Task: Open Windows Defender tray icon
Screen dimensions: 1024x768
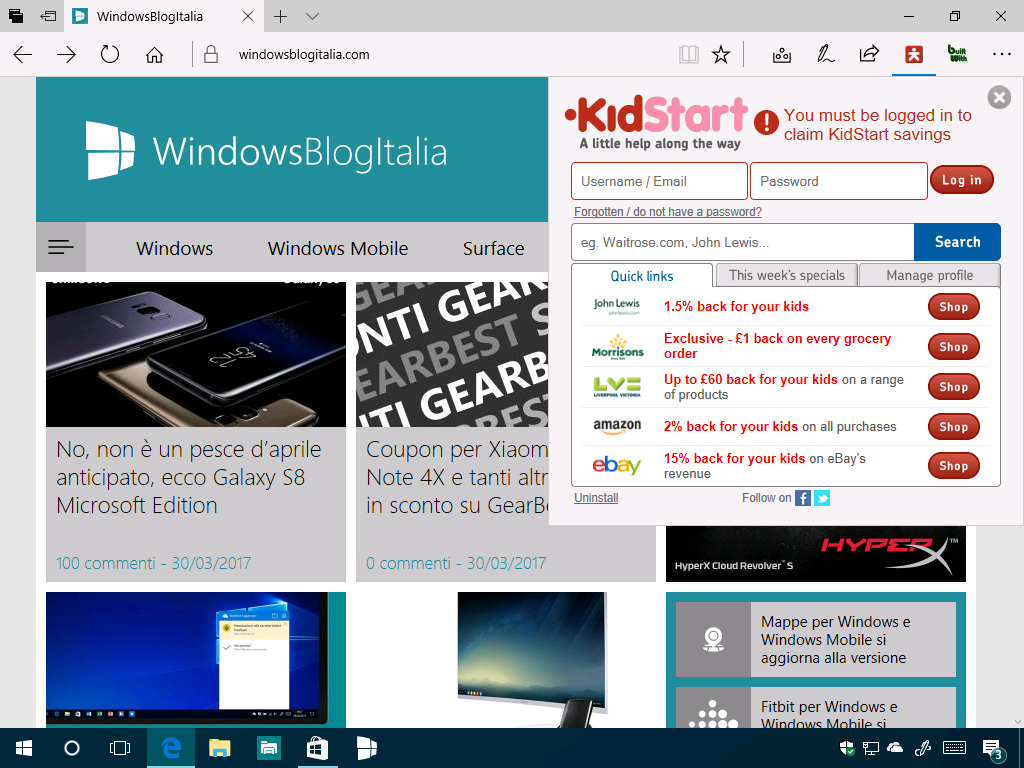Action: (846, 748)
